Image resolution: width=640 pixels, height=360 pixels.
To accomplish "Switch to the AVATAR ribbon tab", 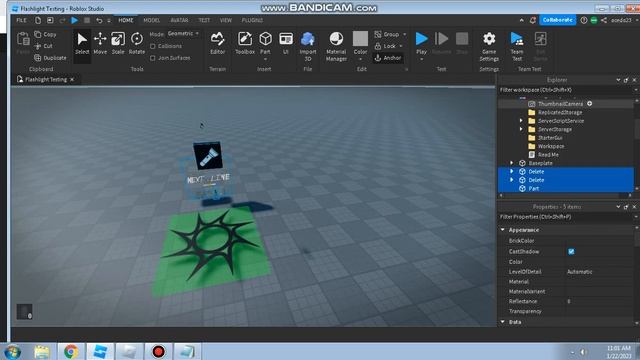I will 179,20.
